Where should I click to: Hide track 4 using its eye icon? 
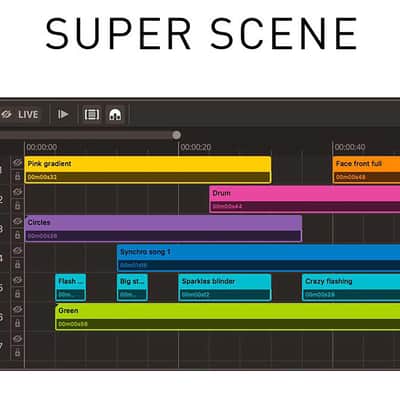pos(18,251)
